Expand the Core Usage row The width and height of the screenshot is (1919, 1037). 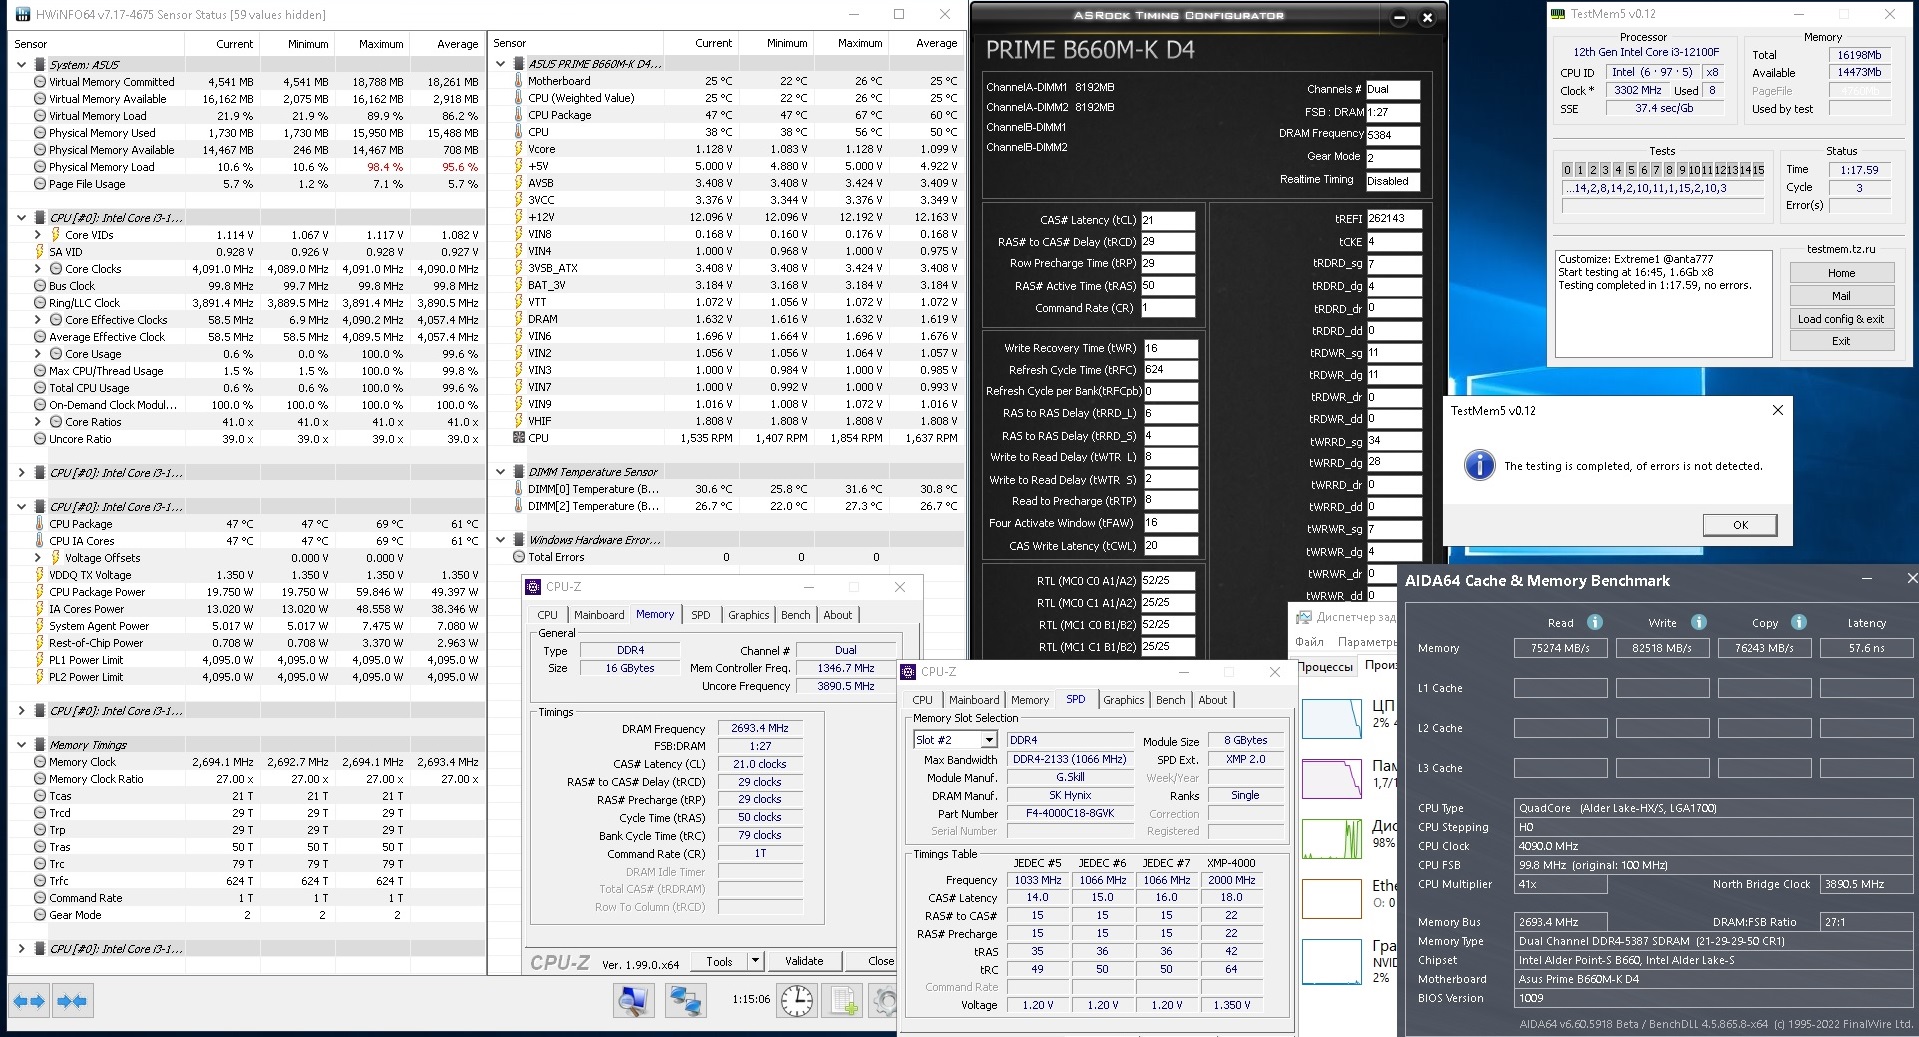(38, 354)
